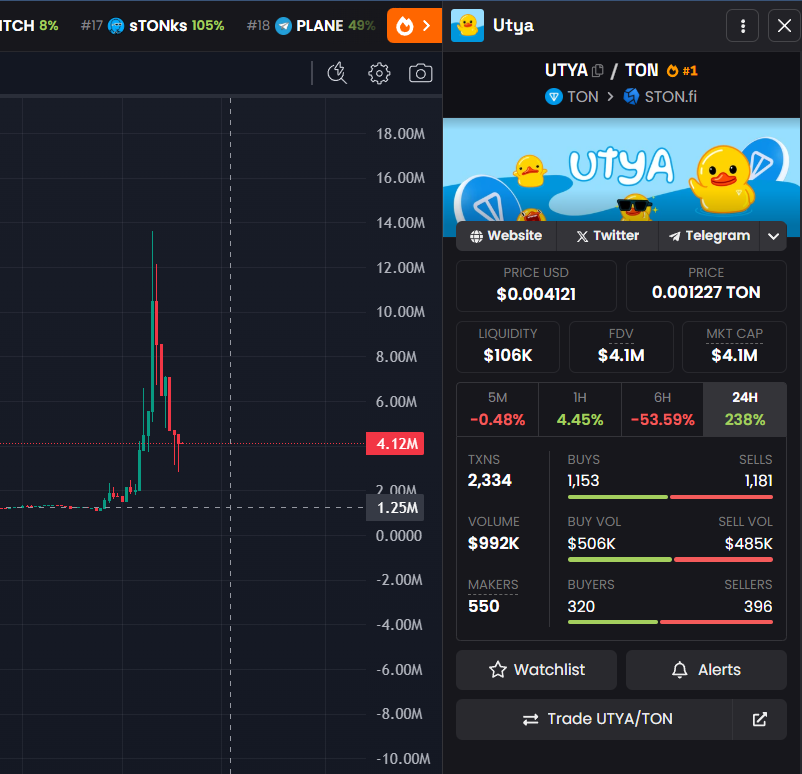The height and width of the screenshot is (774, 802).
Task: Open the sTONks #17 trending token
Action: (153, 26)
